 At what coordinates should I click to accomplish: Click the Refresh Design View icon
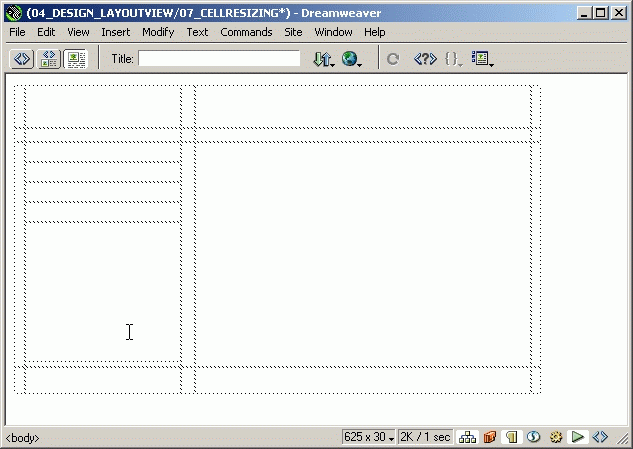pyautogui.click(x=393, y=59)
